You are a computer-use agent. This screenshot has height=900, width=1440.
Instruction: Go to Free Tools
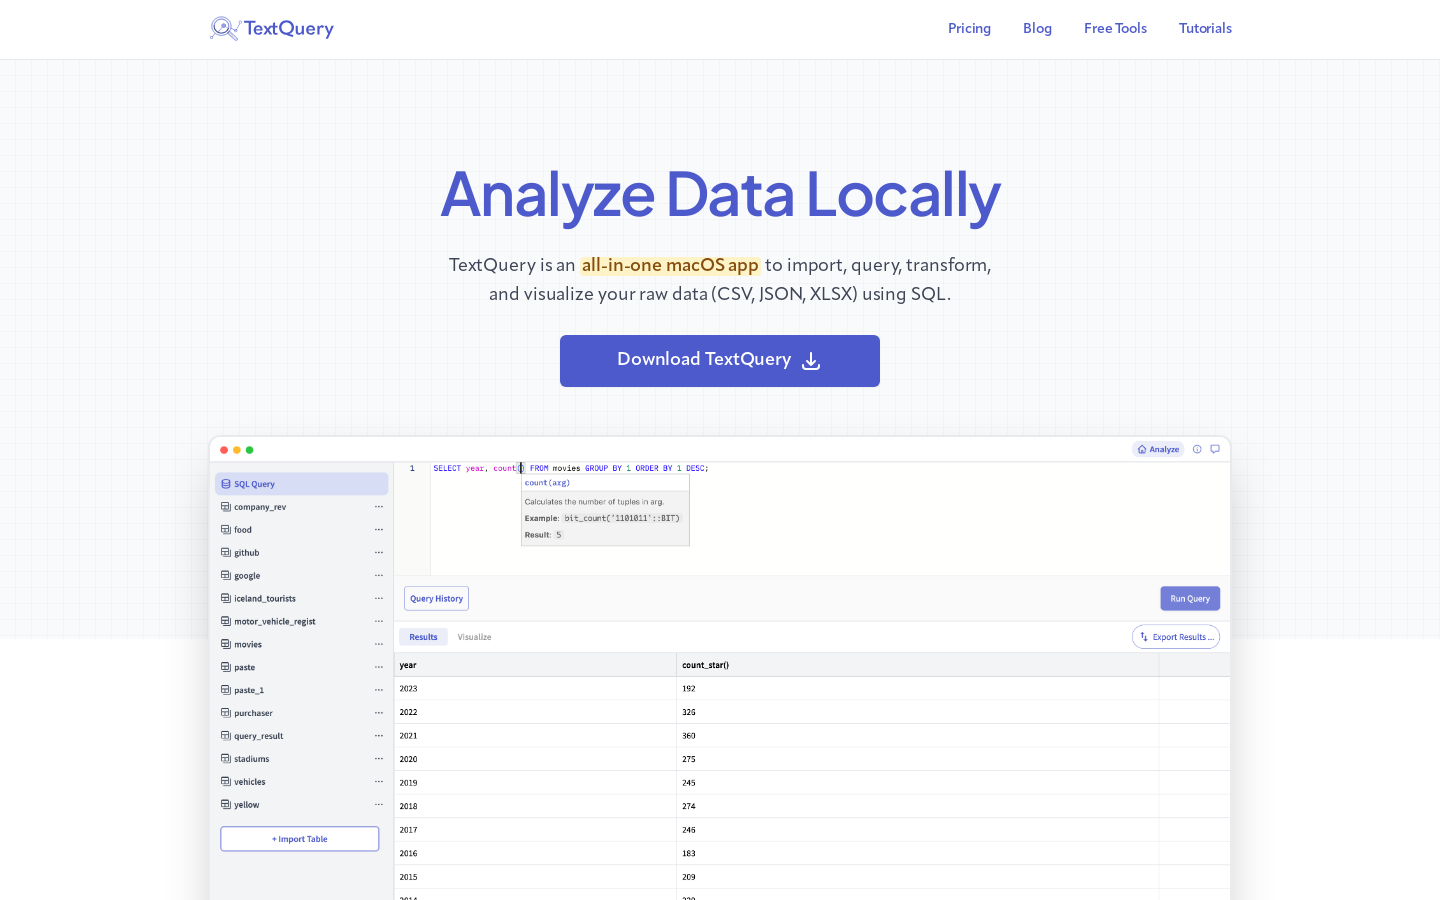pyautogui.click(x=1115, y=28)
